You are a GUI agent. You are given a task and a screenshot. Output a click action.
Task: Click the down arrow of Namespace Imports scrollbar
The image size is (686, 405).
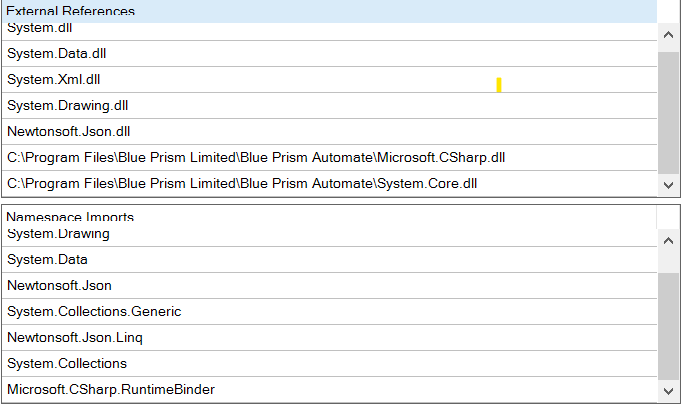668,391
